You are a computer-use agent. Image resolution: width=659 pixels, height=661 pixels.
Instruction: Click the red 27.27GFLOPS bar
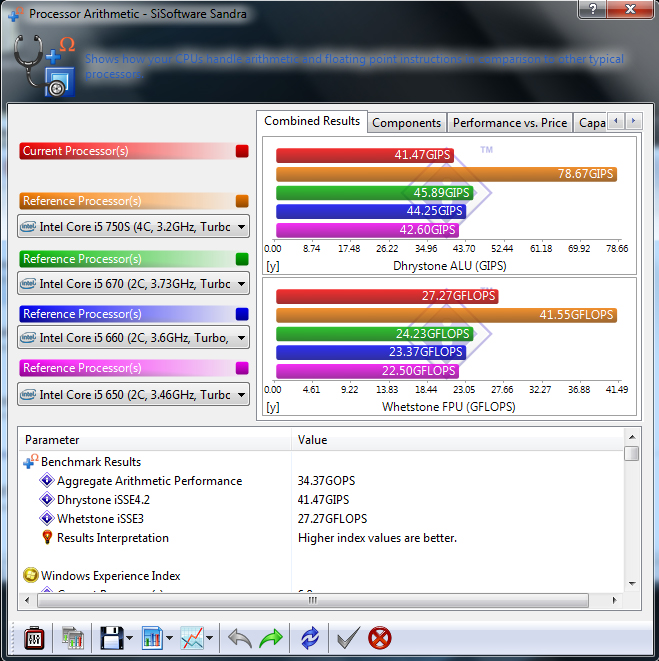(387, 296)
